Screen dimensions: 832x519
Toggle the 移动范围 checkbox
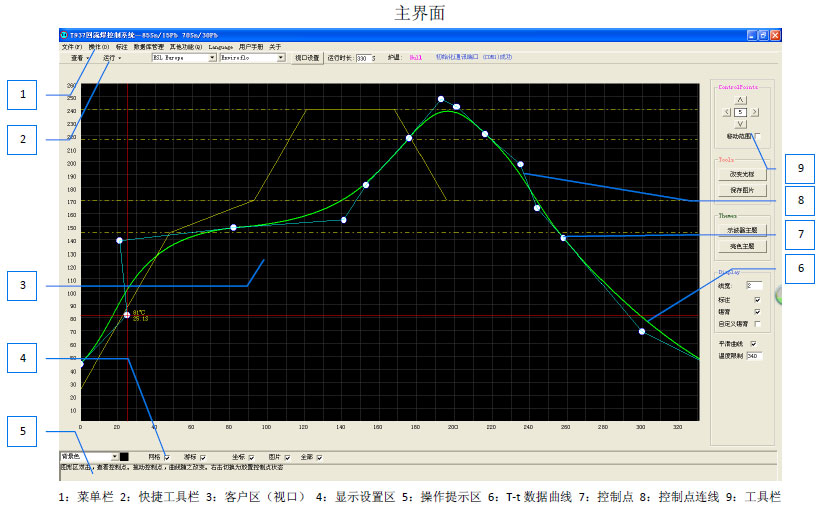pyautogui.click(x=758, y=136)
